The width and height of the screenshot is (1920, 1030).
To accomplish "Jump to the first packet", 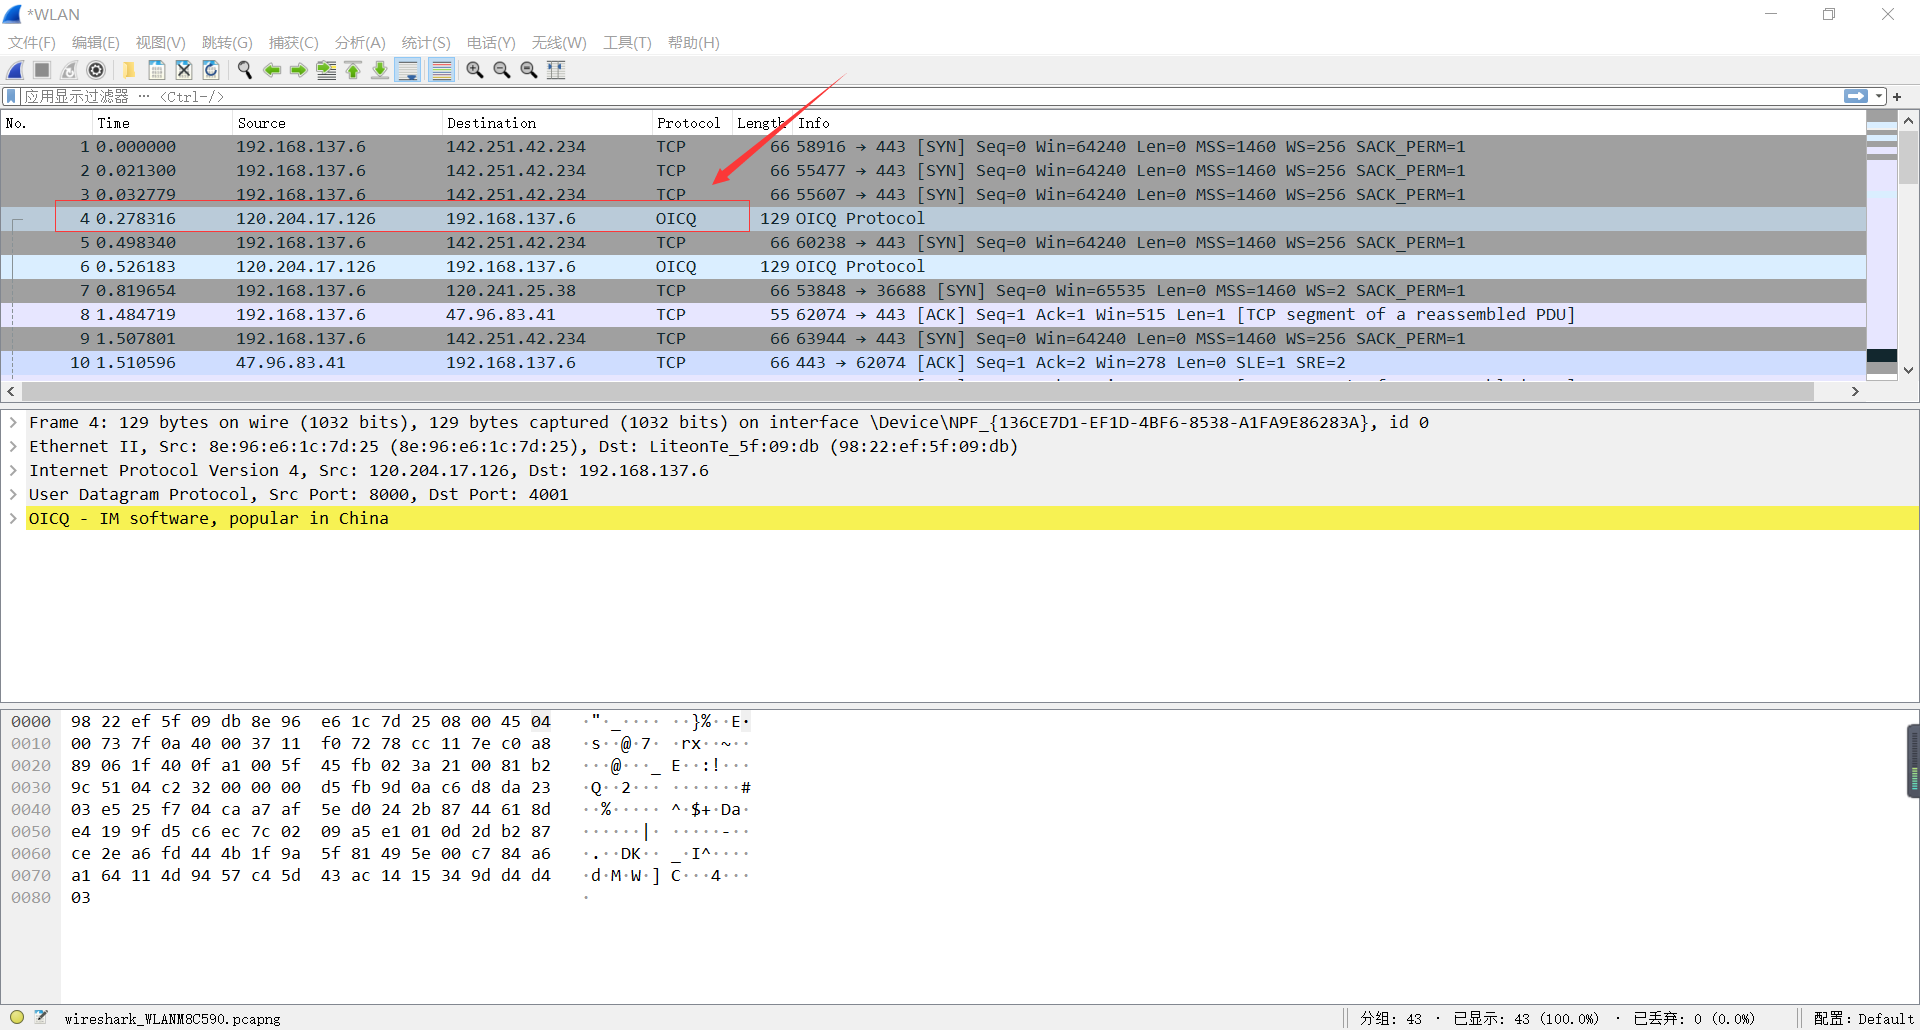I will 353,70.
